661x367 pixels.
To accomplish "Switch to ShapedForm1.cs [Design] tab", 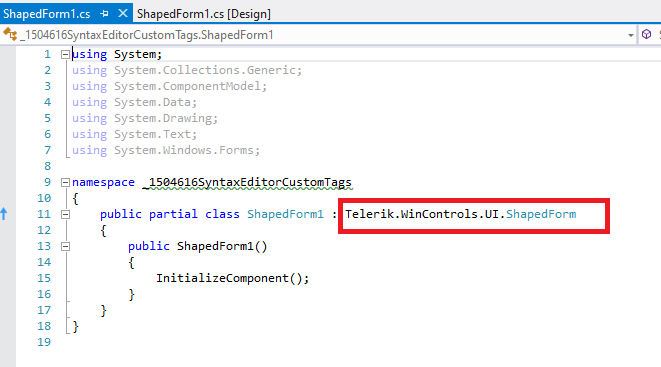I will 204,14.
